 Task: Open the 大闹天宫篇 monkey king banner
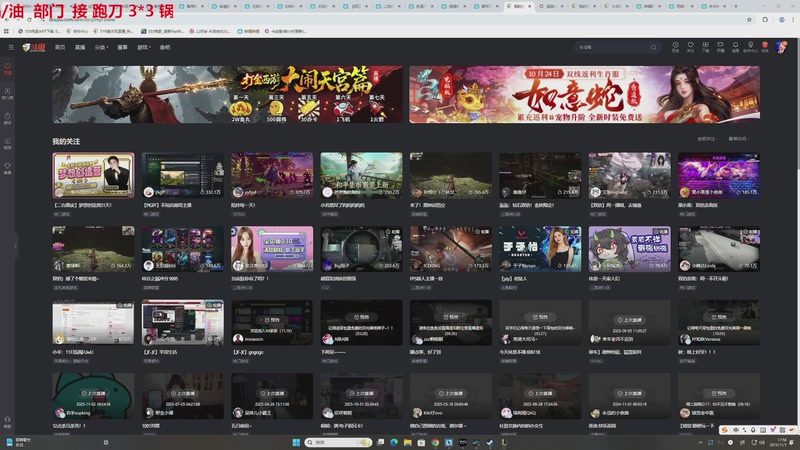(x=228, y=94)
